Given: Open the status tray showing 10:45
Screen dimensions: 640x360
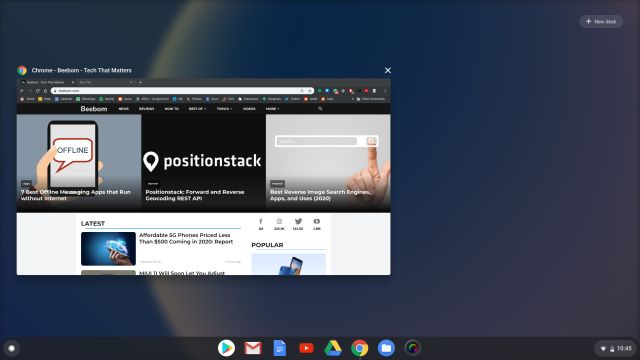Looking at the screenshot, I should tap(616, 348).
